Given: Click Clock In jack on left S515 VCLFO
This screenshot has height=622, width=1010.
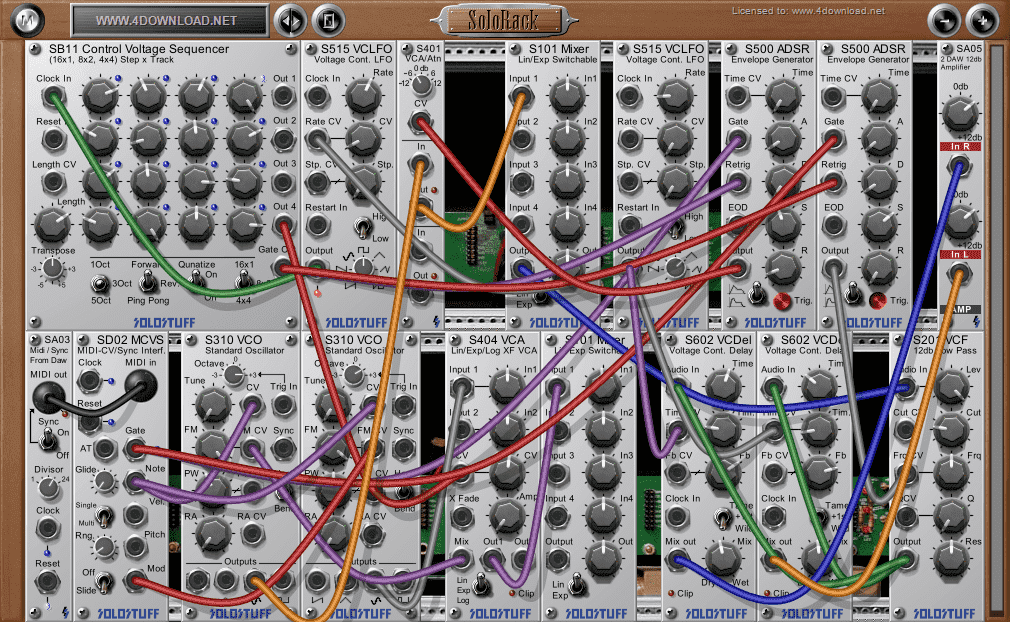Looking at the screenshot, I should click(317, 97).
